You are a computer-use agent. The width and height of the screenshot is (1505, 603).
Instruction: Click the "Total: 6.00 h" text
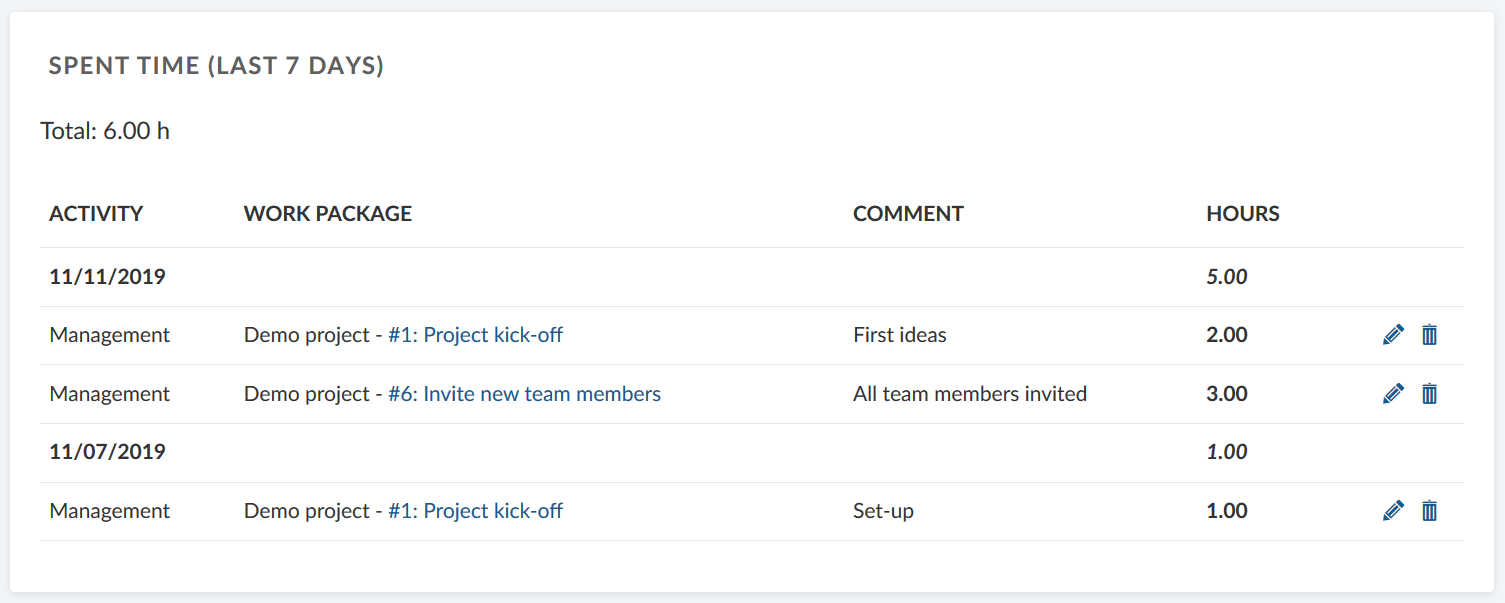click(105, 131)
